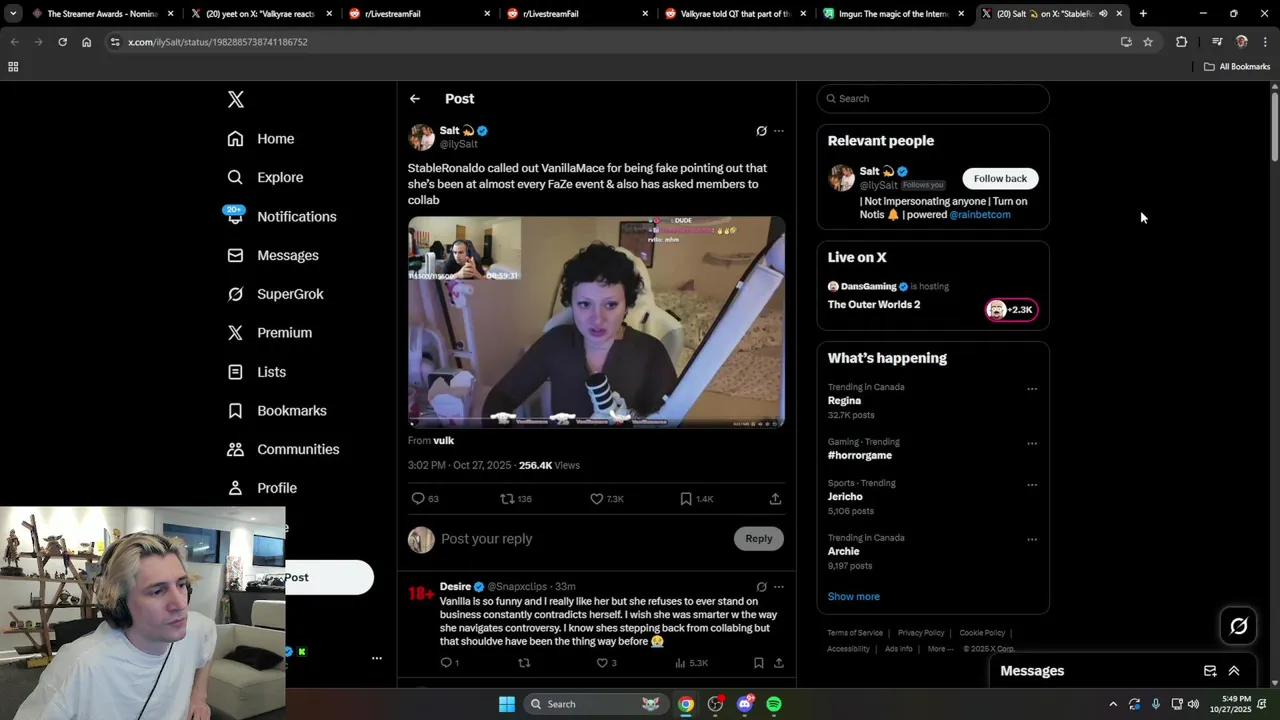
Task: Open more options on Desire's reply
Action: pyautogui.click(x=779, y=587)
